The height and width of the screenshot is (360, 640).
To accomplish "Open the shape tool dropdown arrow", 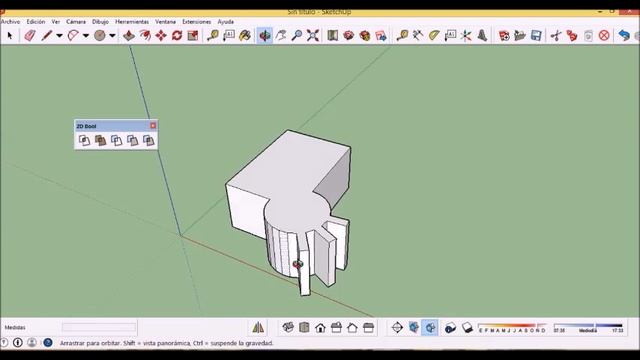I will (112, 36).
